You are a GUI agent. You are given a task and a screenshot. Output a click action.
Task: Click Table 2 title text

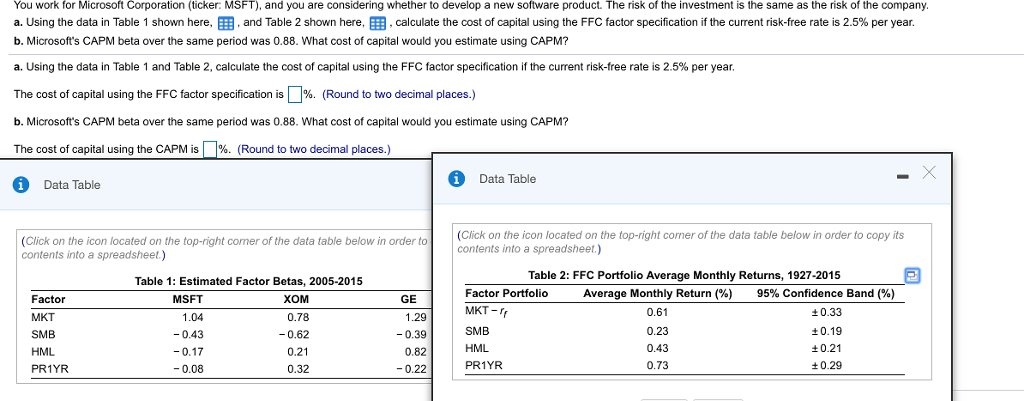[x=684, y=276]
